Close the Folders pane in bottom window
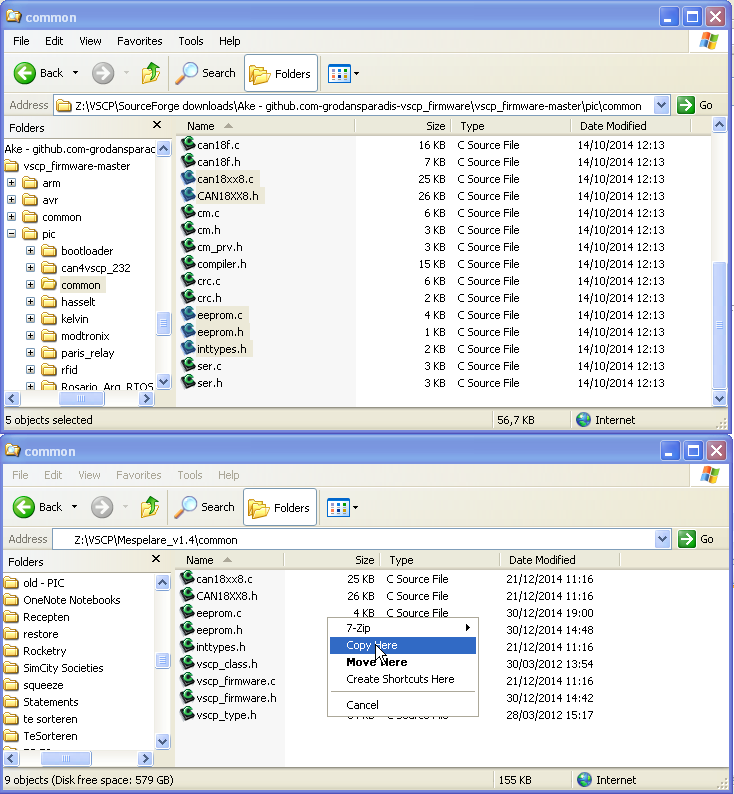Screen dimensions: 734x794 [156, 560]
